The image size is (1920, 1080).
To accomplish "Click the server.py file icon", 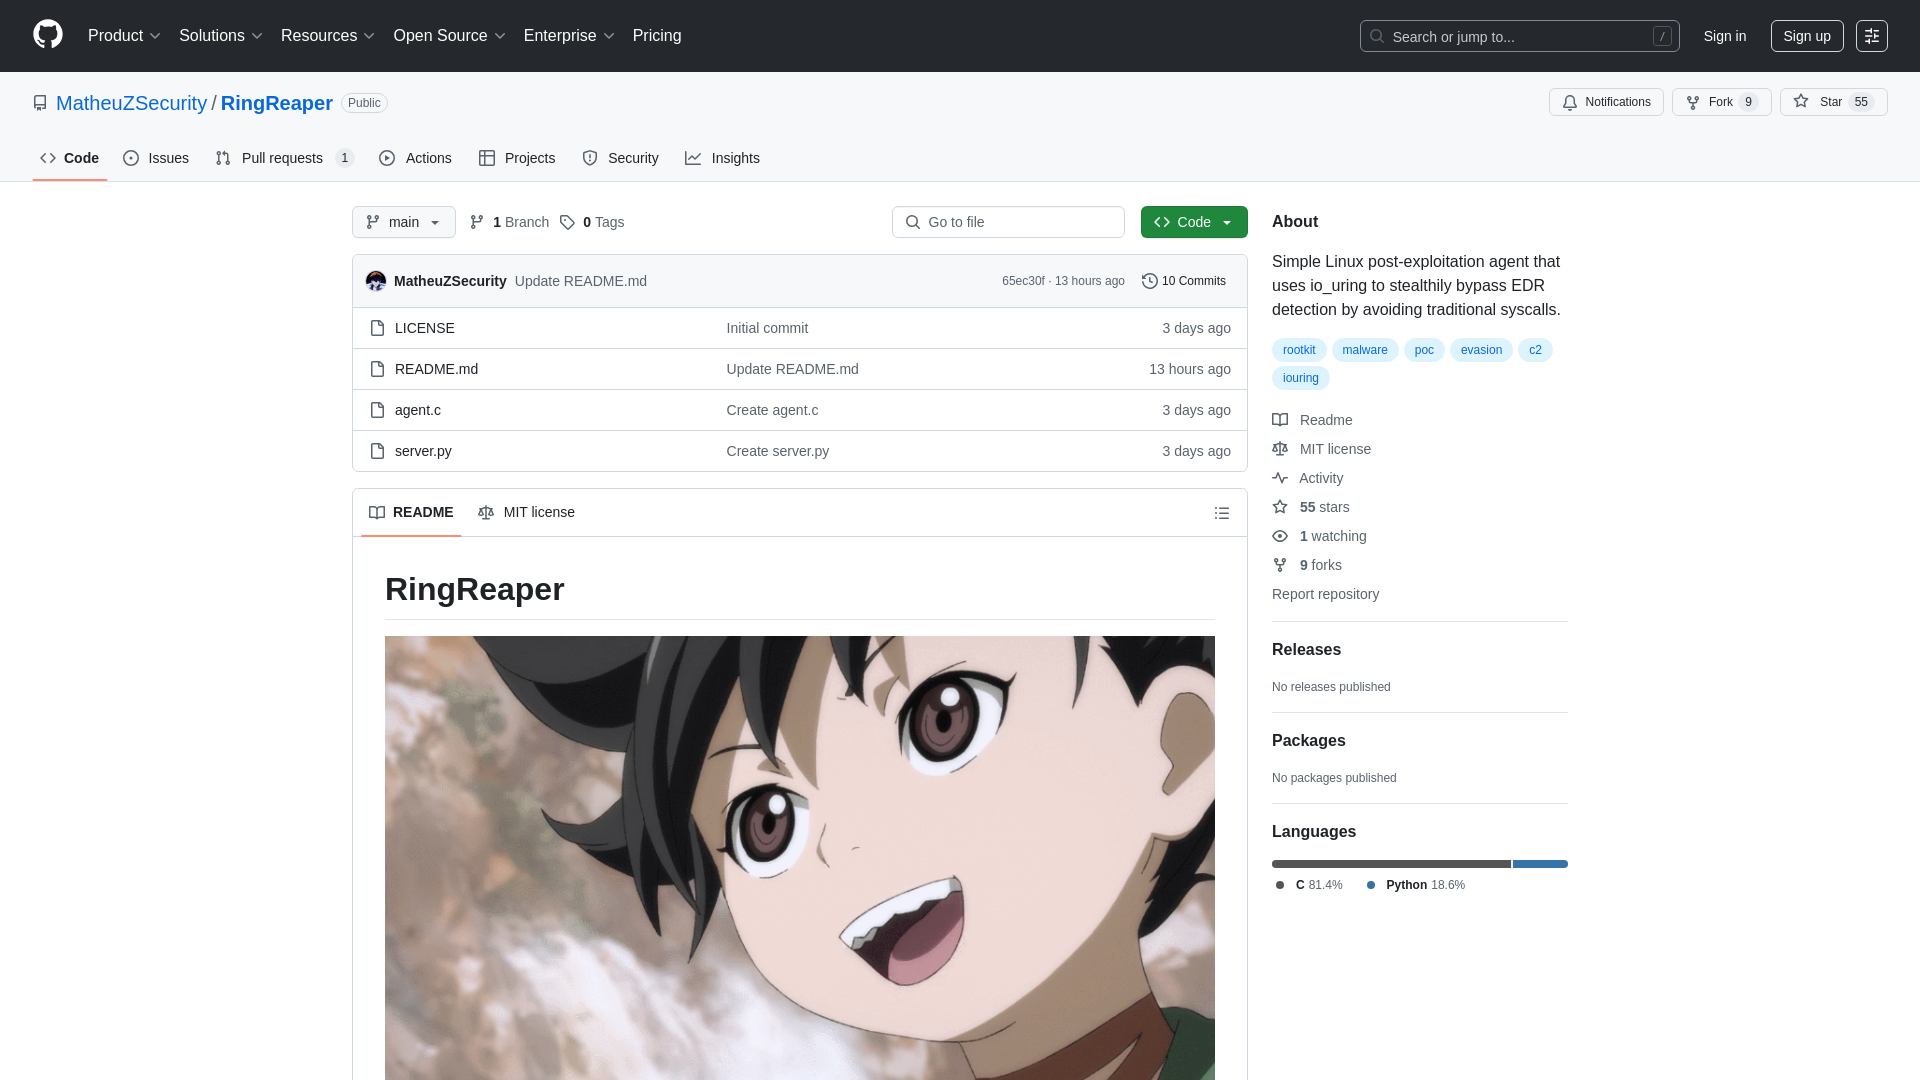I will 377,451.
